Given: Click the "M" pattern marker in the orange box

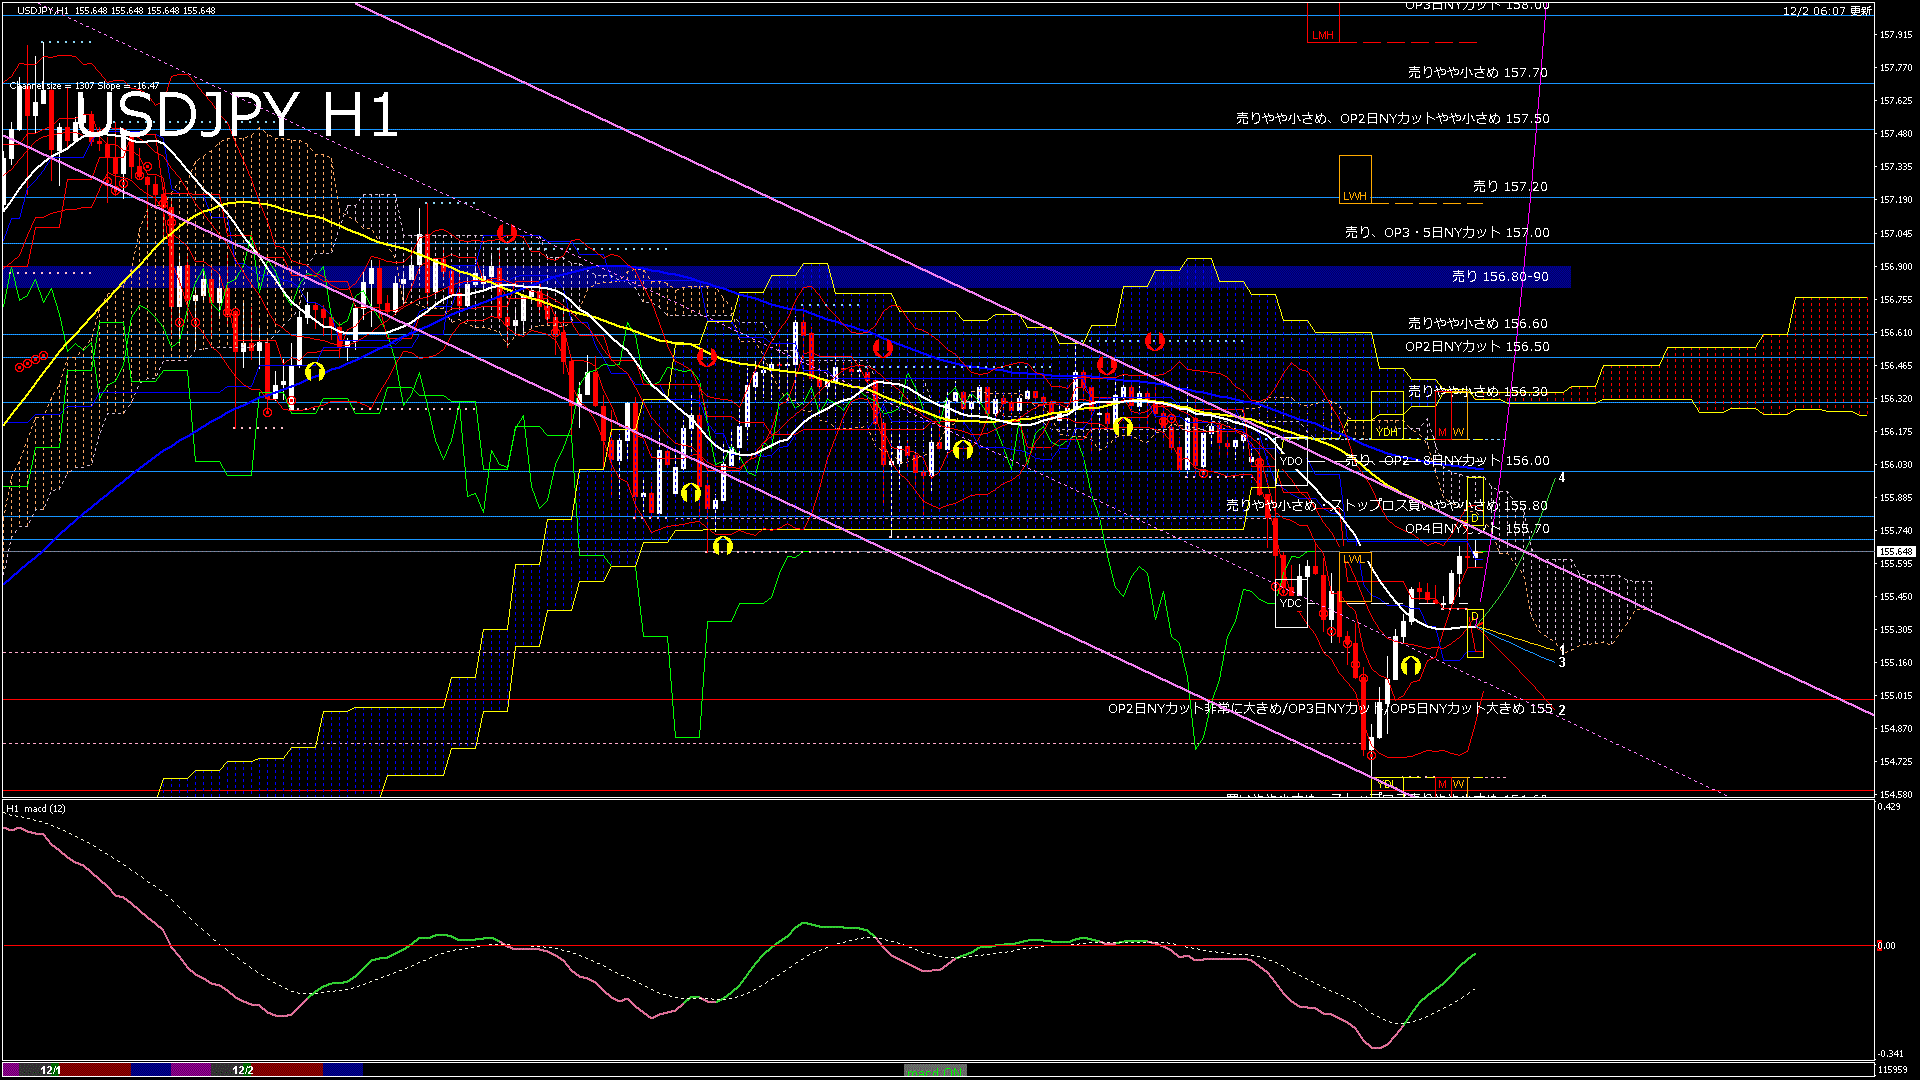Looking at the screenshot, I should (1442, 431).
